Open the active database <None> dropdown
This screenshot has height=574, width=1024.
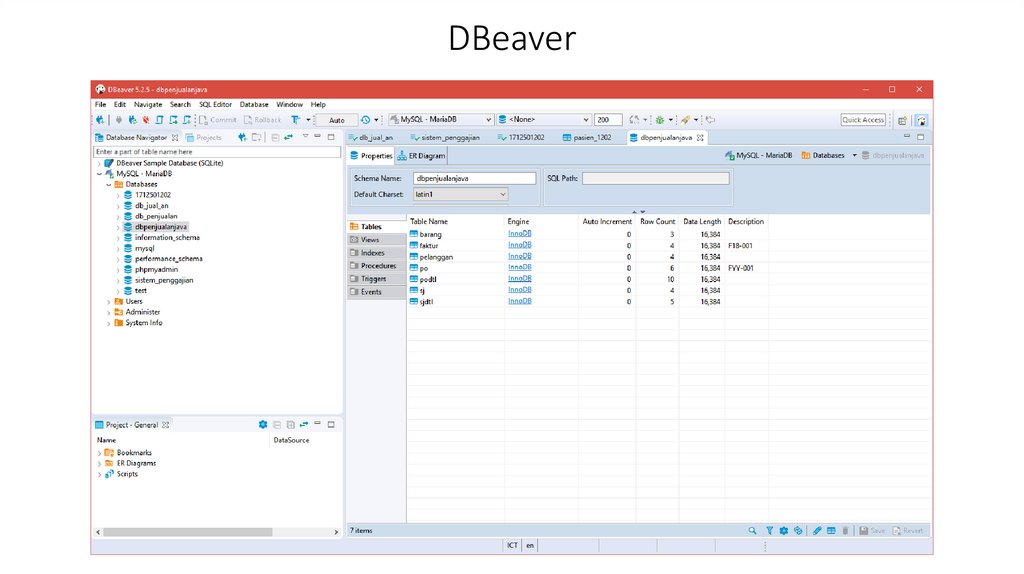pos(585,120)
